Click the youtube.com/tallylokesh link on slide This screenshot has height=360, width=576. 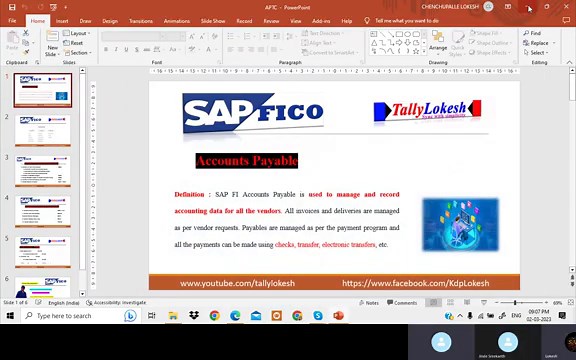237,283
